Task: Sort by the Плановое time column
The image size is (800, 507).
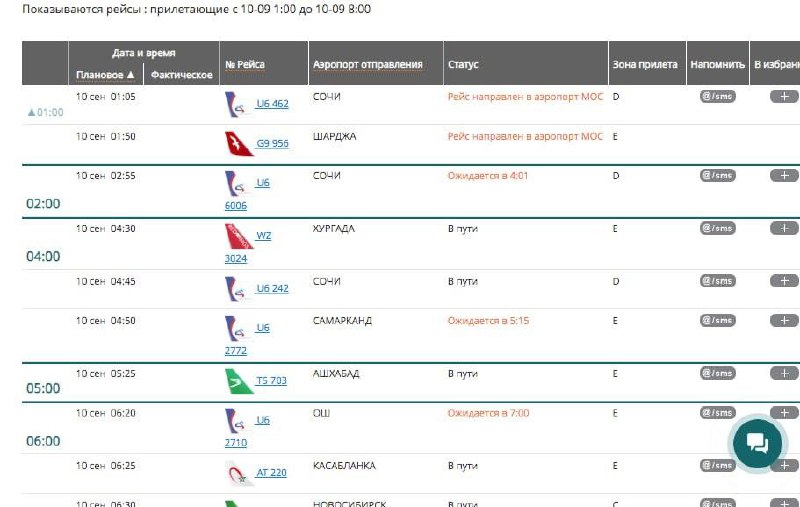Action: pyautogui.click(x=105, y=75)
